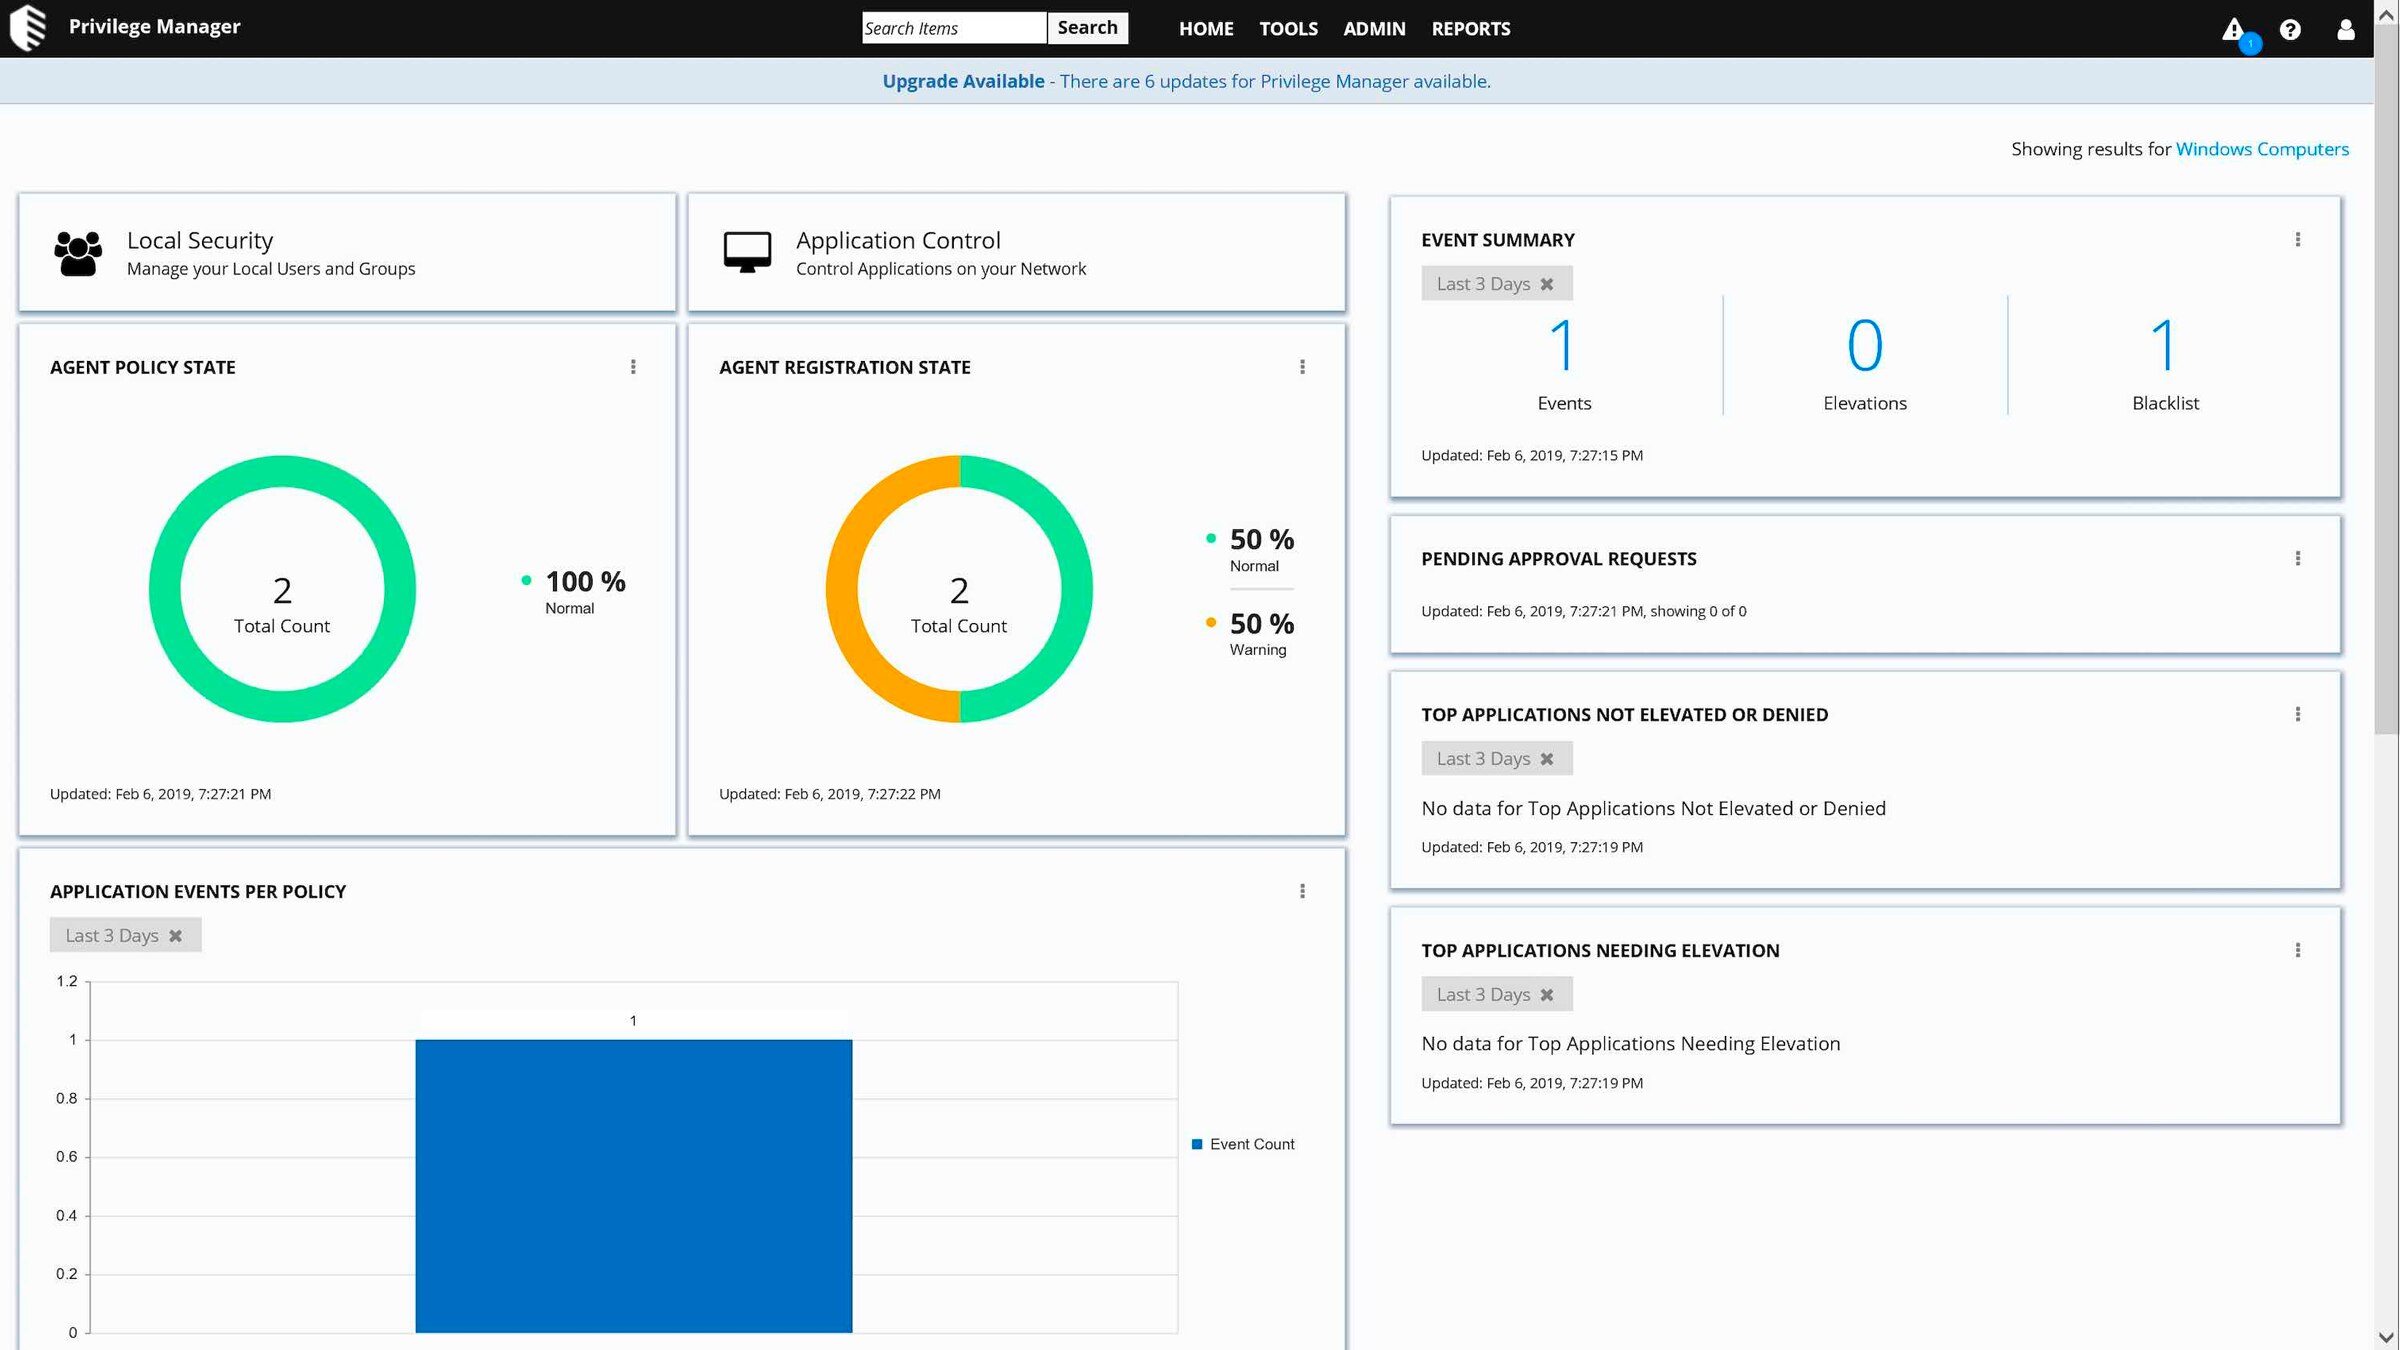Open the user profile icon
The width and height of the screenshot is (2400, 1350).
pos(2345,29)
